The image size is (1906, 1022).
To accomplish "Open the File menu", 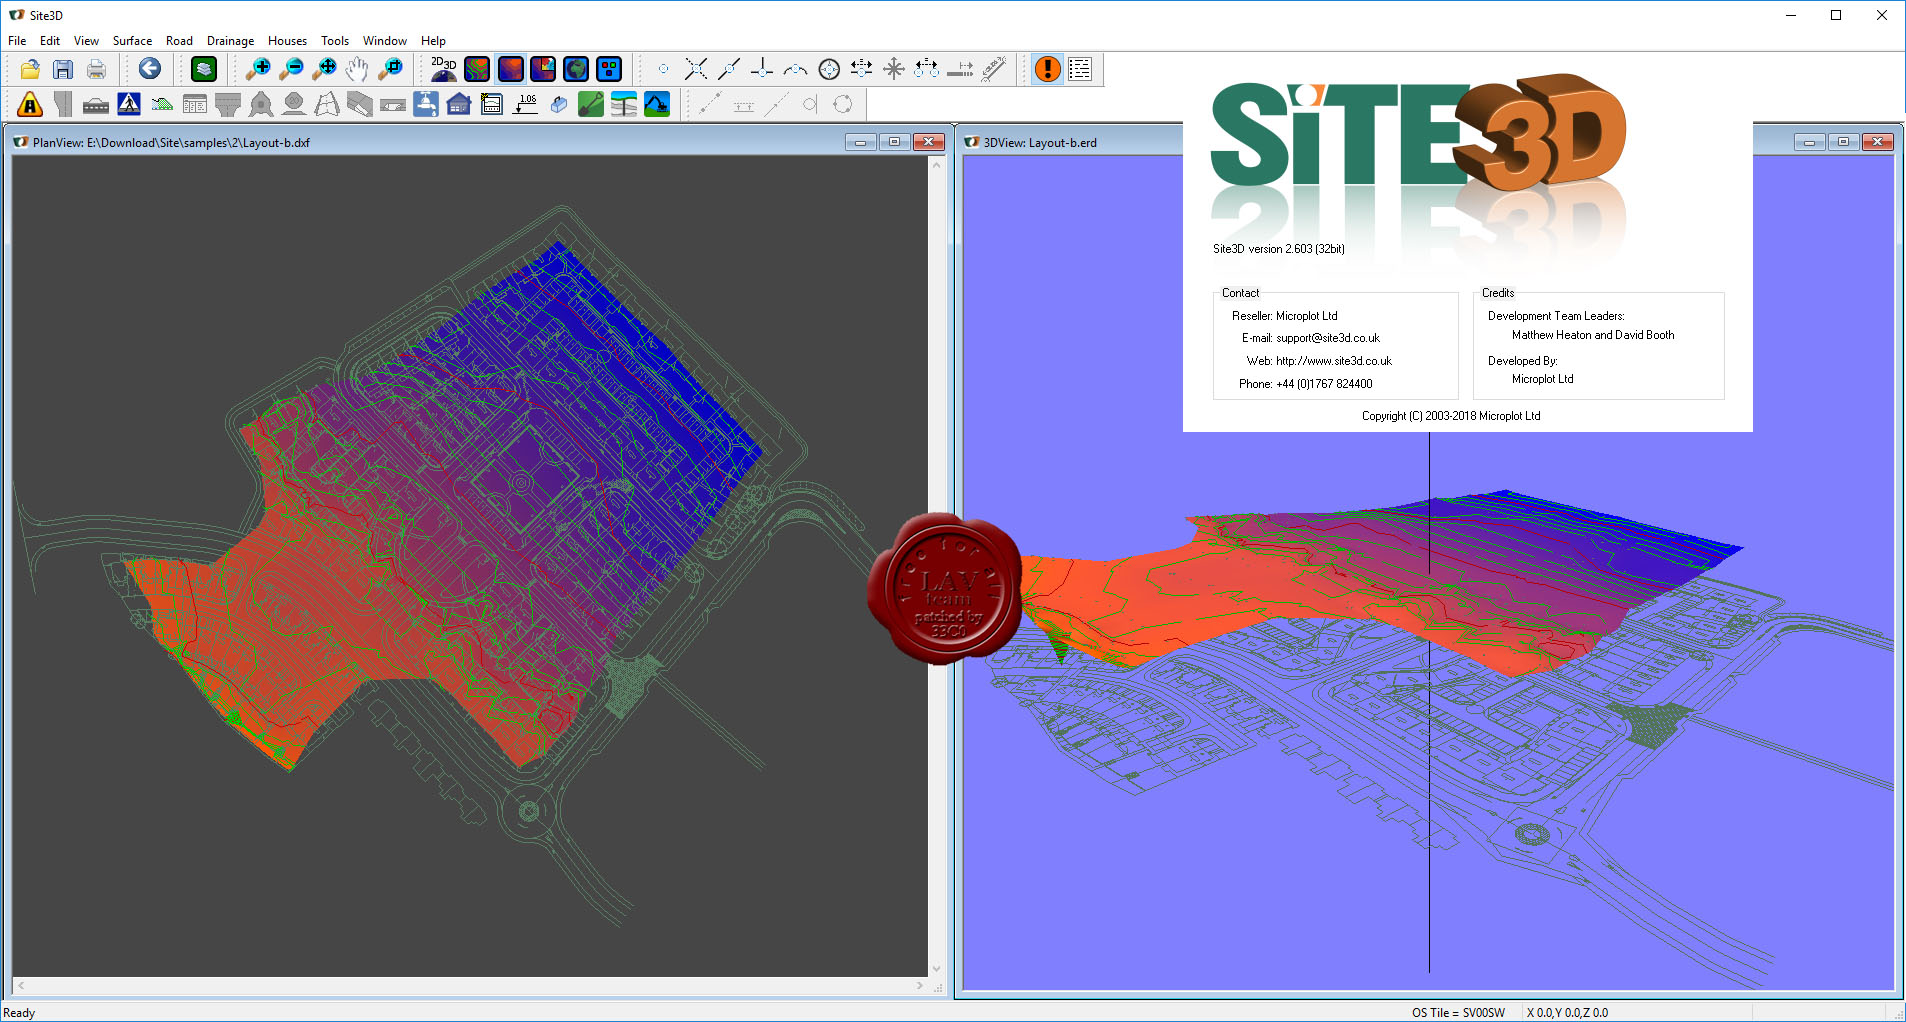I will point(17,41).
